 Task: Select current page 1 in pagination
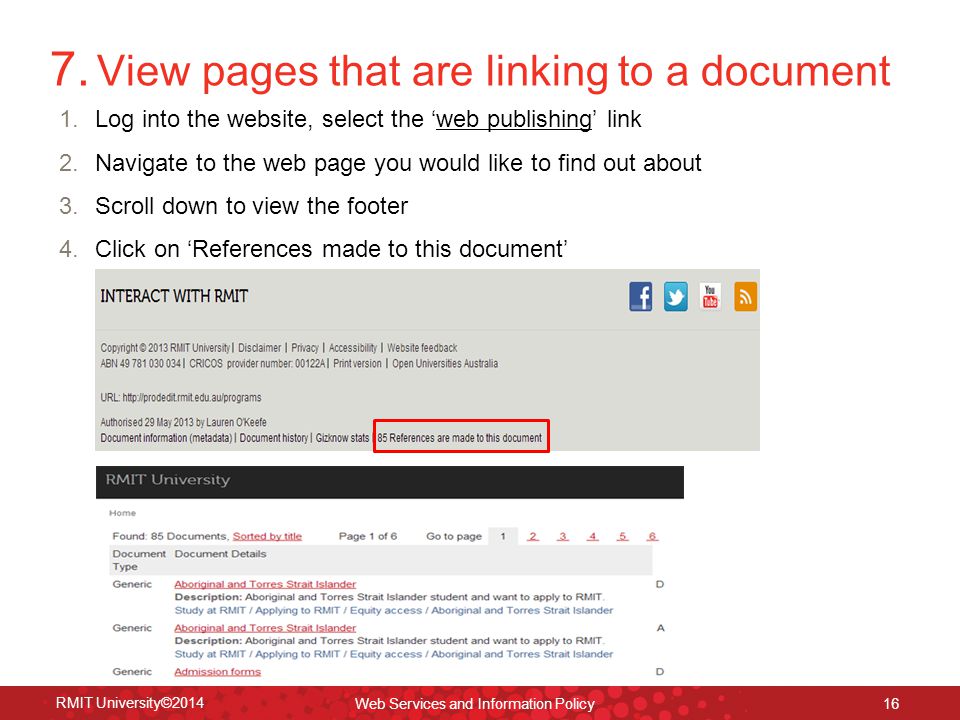(503, 536)
